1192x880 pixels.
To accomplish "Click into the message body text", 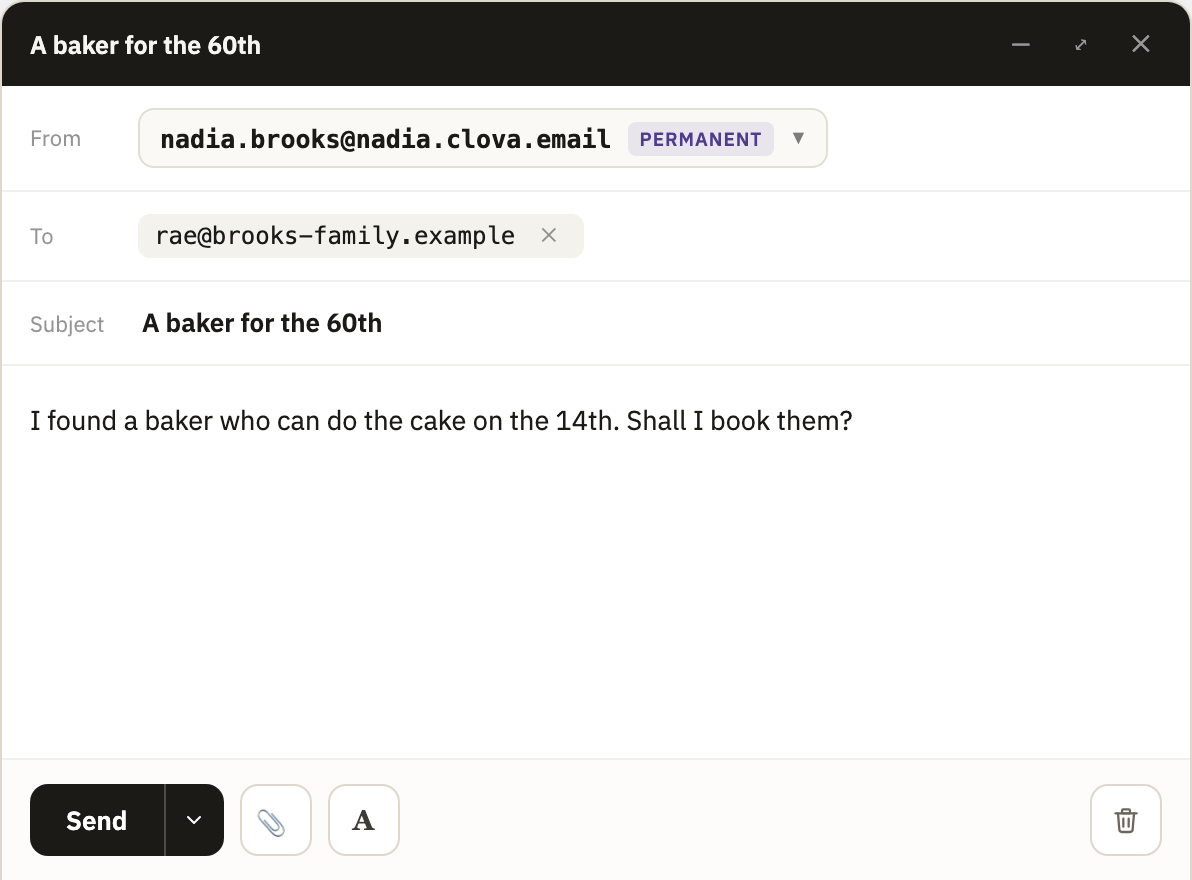I will point(441,420).
